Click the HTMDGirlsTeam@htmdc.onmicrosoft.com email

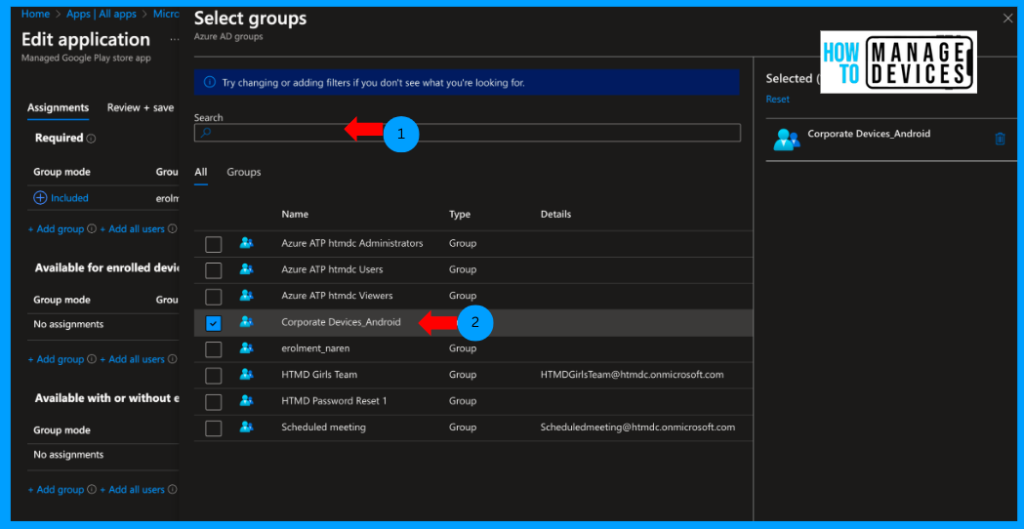click(632, 375)
